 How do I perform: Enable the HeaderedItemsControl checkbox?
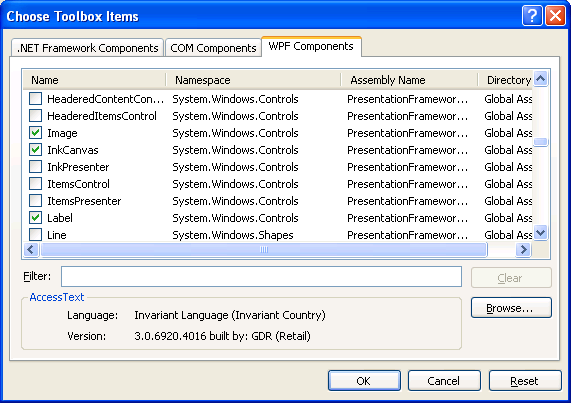[x=35, y=116]
